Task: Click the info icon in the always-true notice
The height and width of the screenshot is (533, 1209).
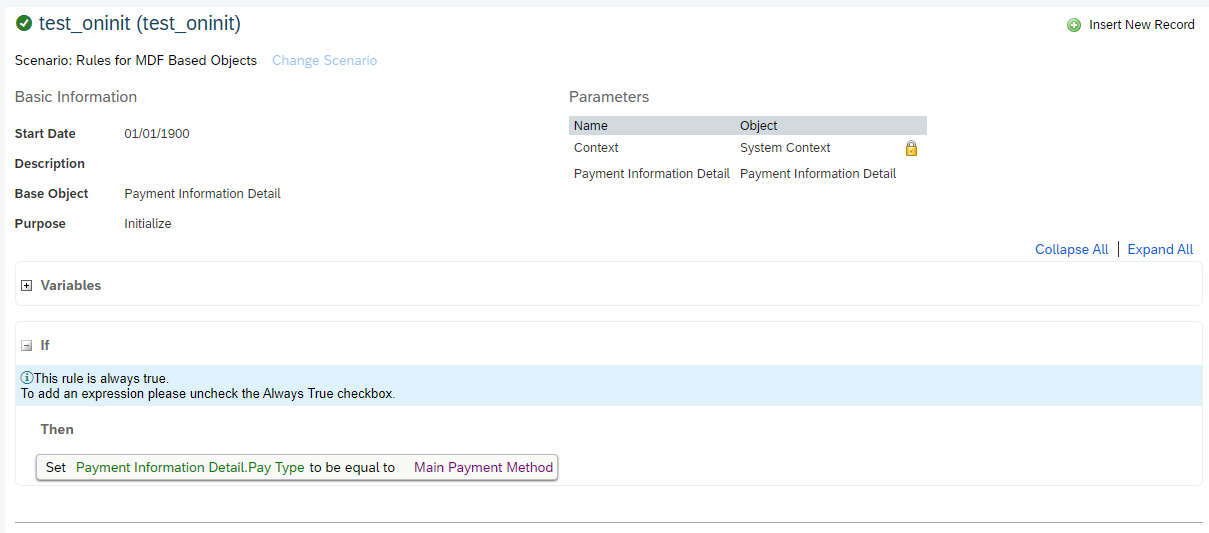Action: (27, 378)
